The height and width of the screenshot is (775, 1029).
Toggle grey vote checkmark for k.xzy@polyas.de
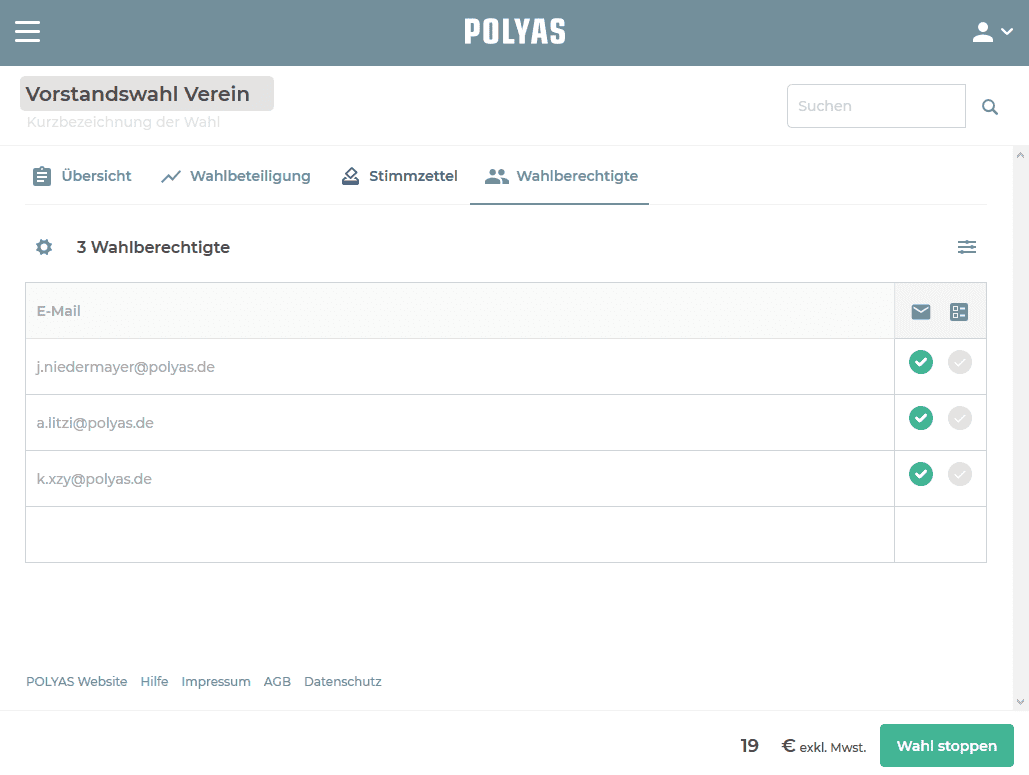(x=960, y=474)
